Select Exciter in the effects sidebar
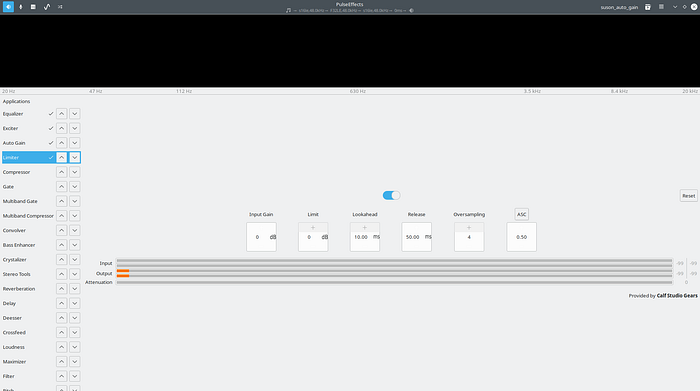 click(x=11, y=129)
